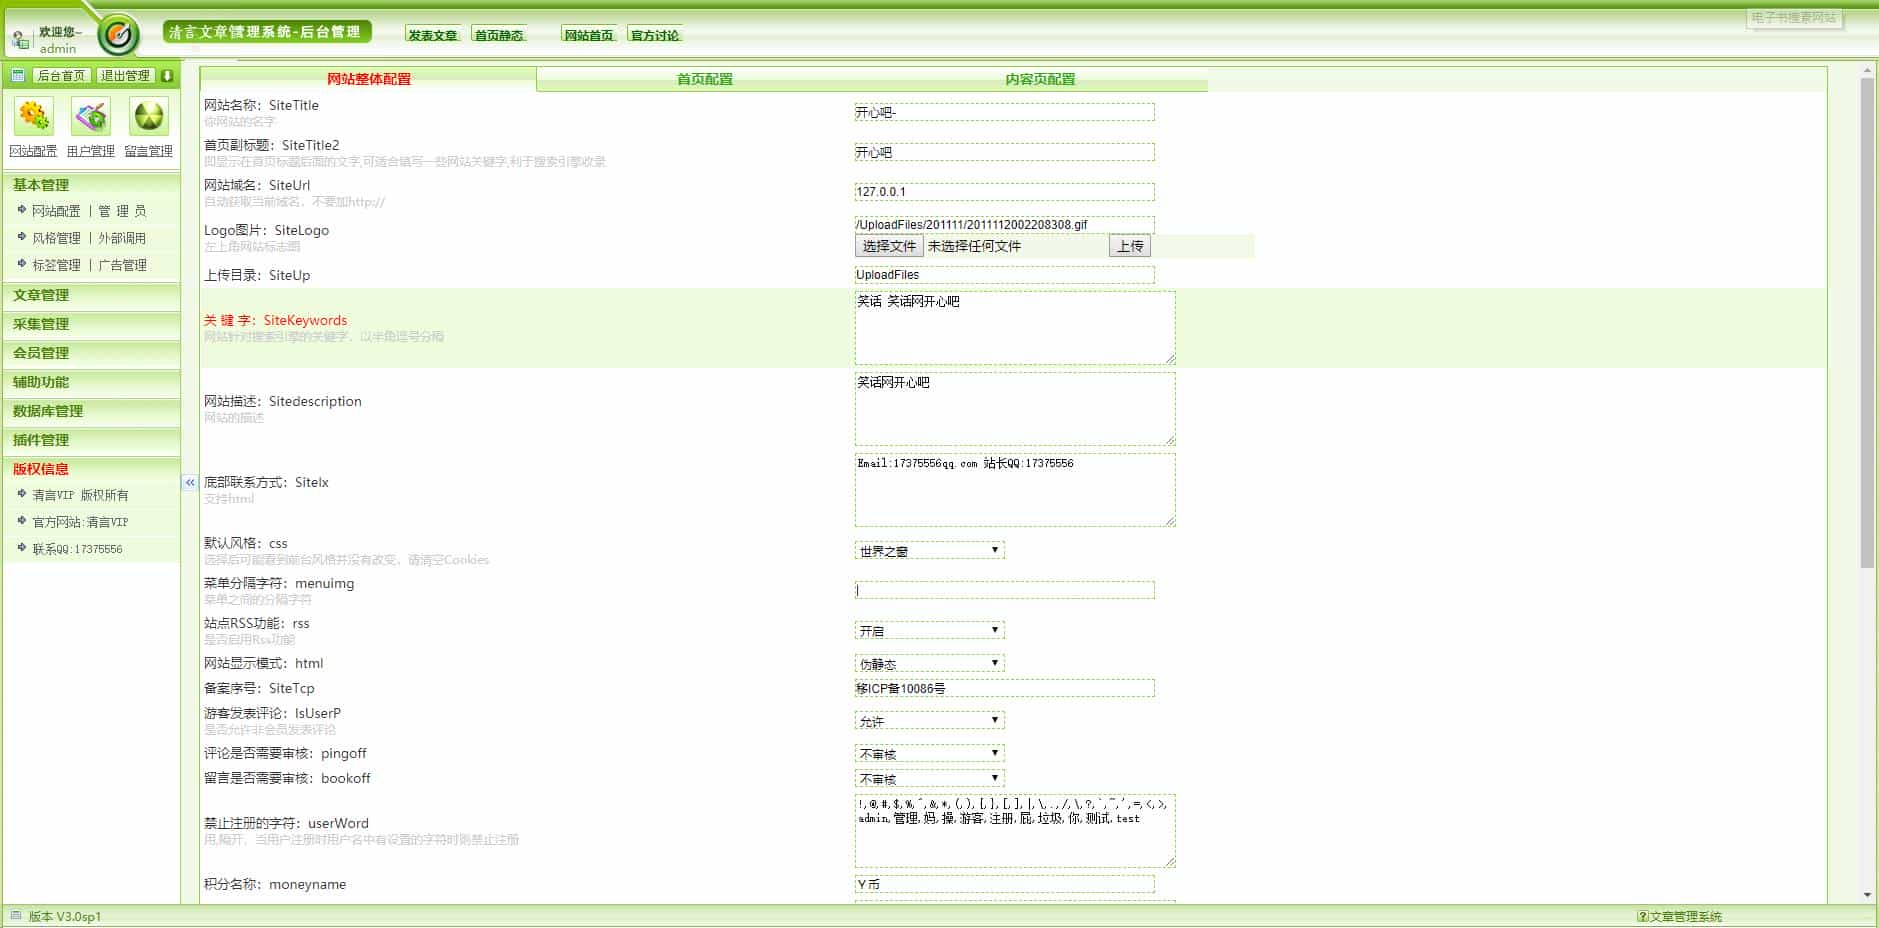
Task: Open 留言管理 green ball icon
Action: point(149,116)
